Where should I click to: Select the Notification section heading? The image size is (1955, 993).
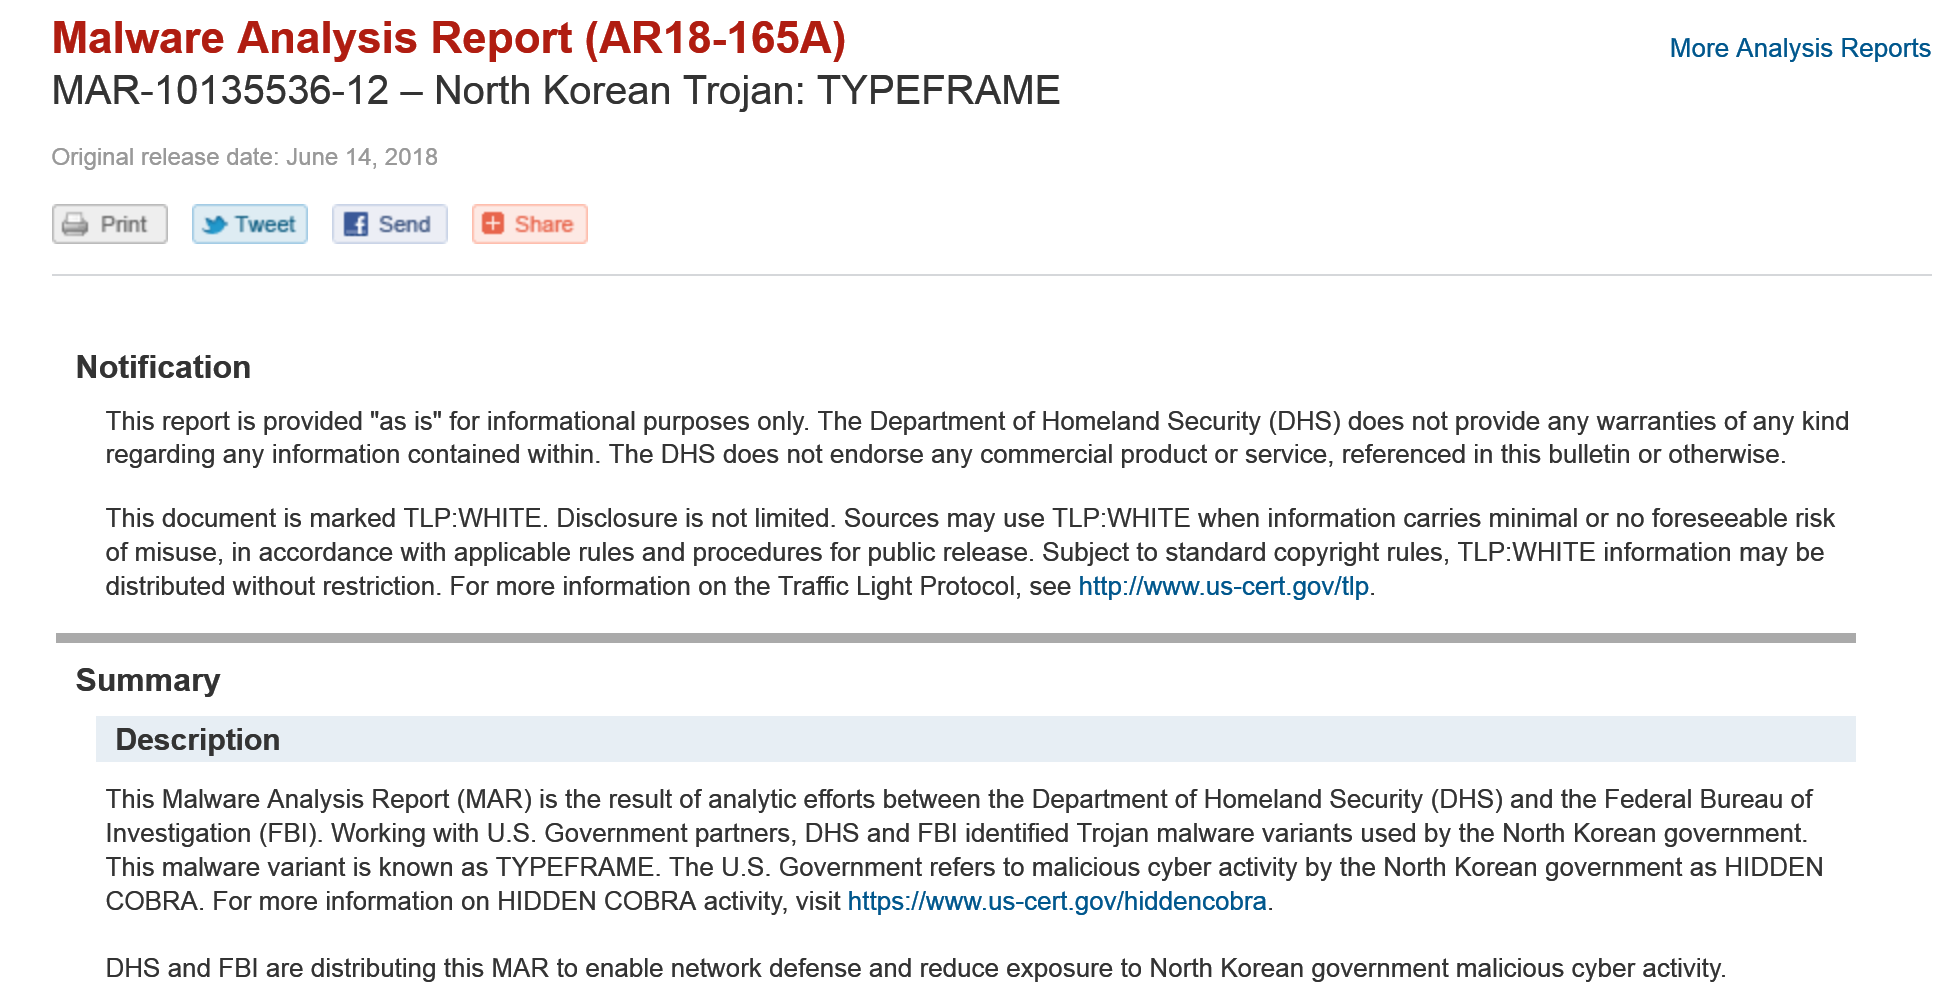pyautogui.click(x=163, y=367)
